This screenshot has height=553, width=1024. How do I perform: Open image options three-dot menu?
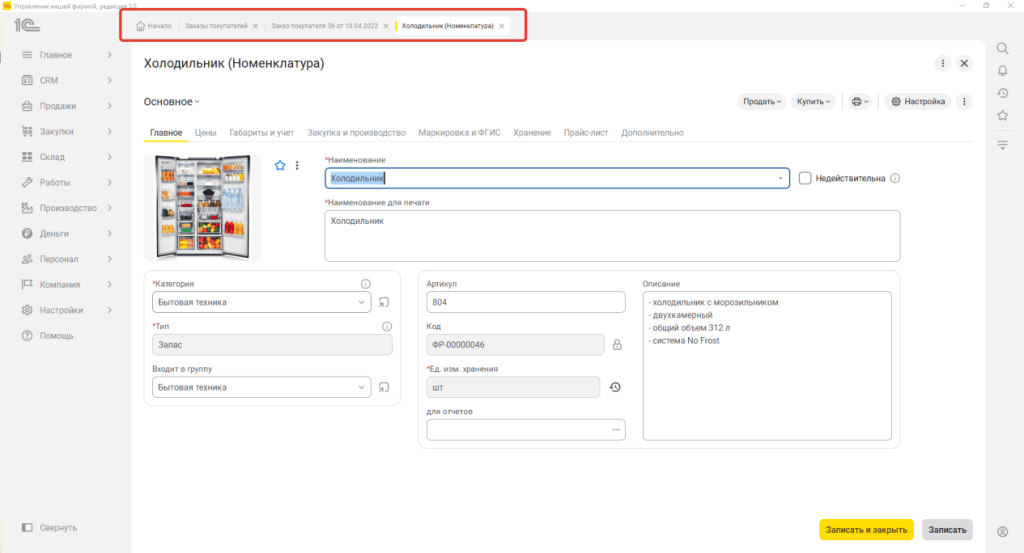pyautogui.click(x=297, y=165)
